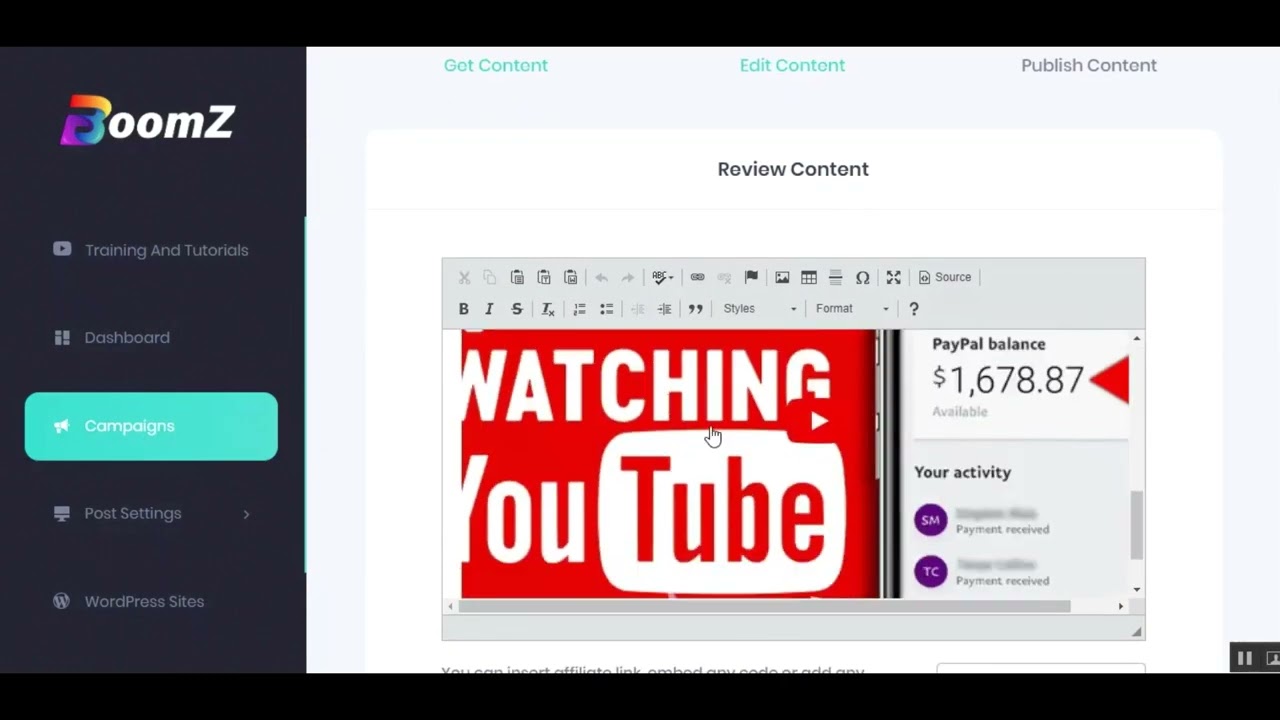Click editor scroll right arrow
The width and height of the screenshot is (1280, 720).
1120,606
